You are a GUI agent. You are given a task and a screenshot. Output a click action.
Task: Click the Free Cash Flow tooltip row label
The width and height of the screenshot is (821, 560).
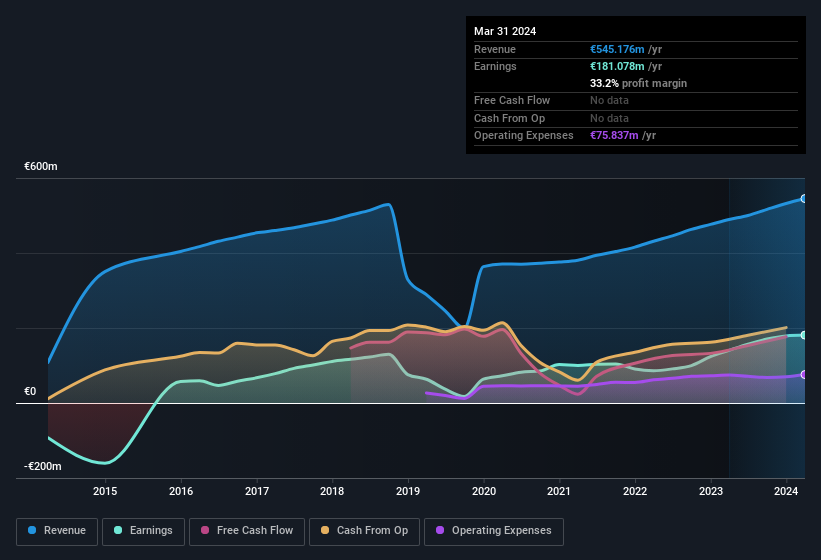point(512,100)
